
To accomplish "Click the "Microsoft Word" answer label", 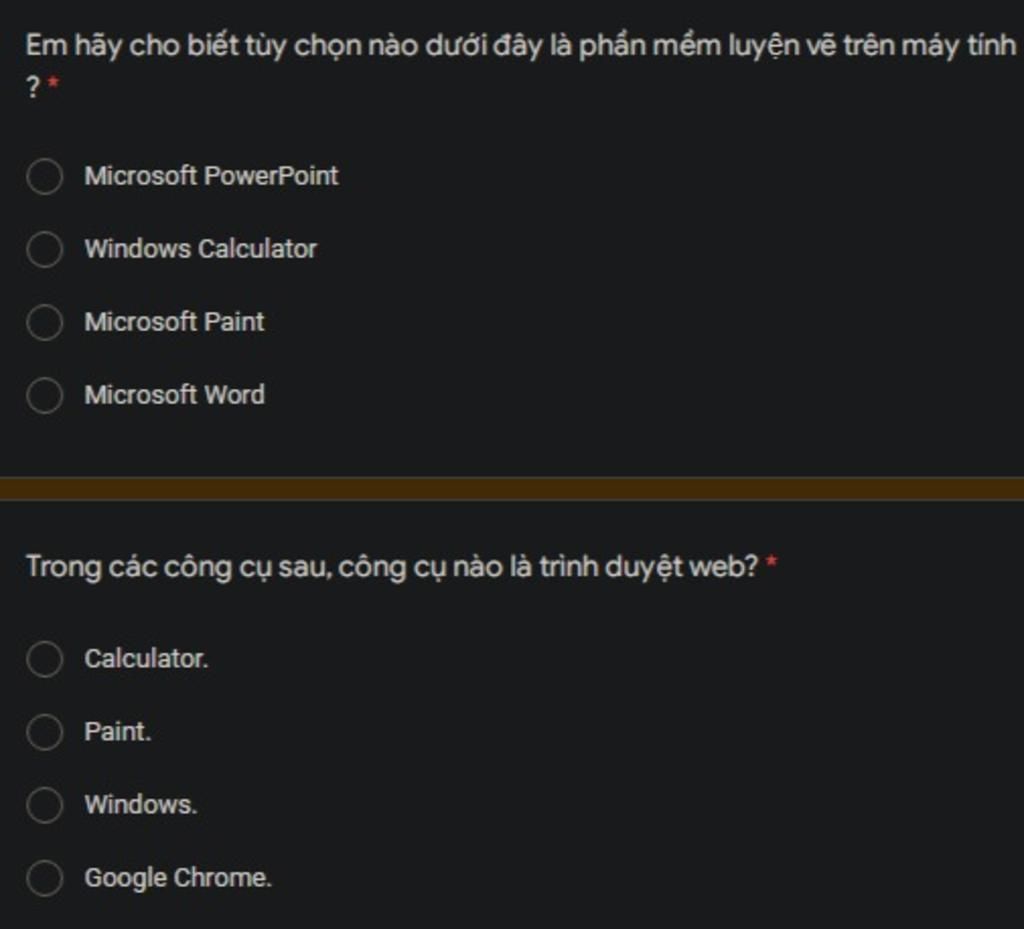I will tap(174, 395).
